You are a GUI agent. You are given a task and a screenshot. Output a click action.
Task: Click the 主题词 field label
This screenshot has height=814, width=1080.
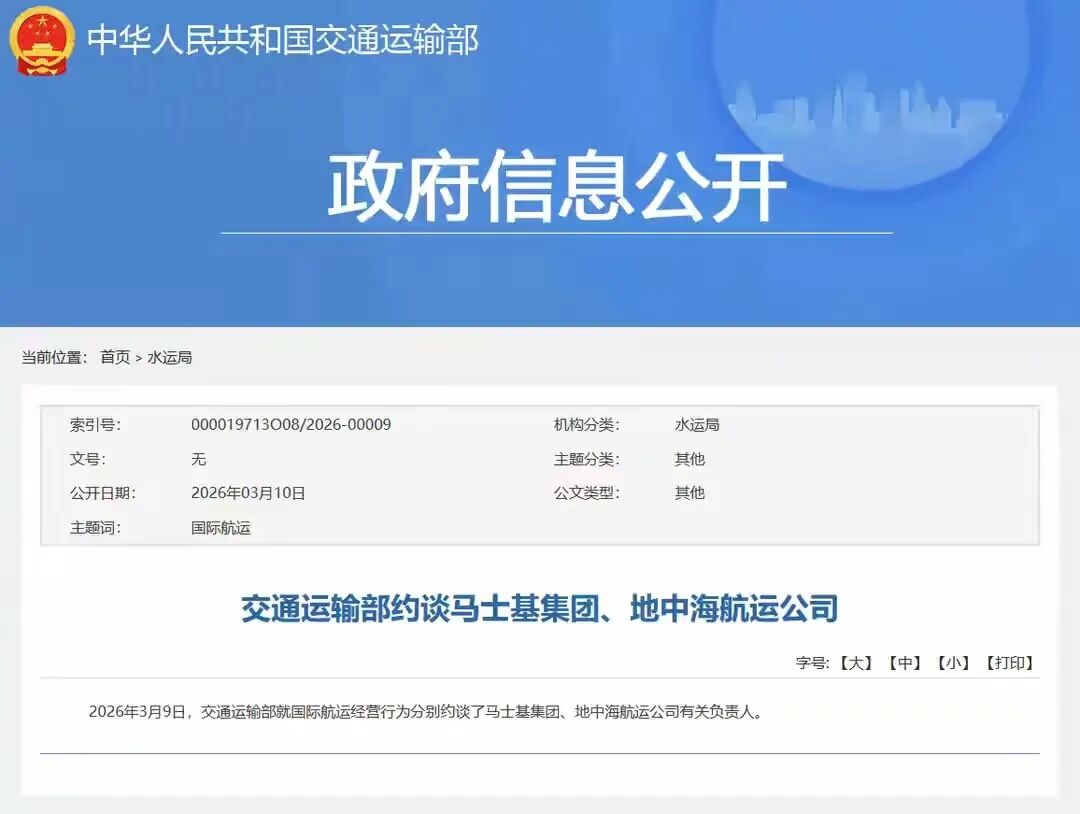point(95,528)
